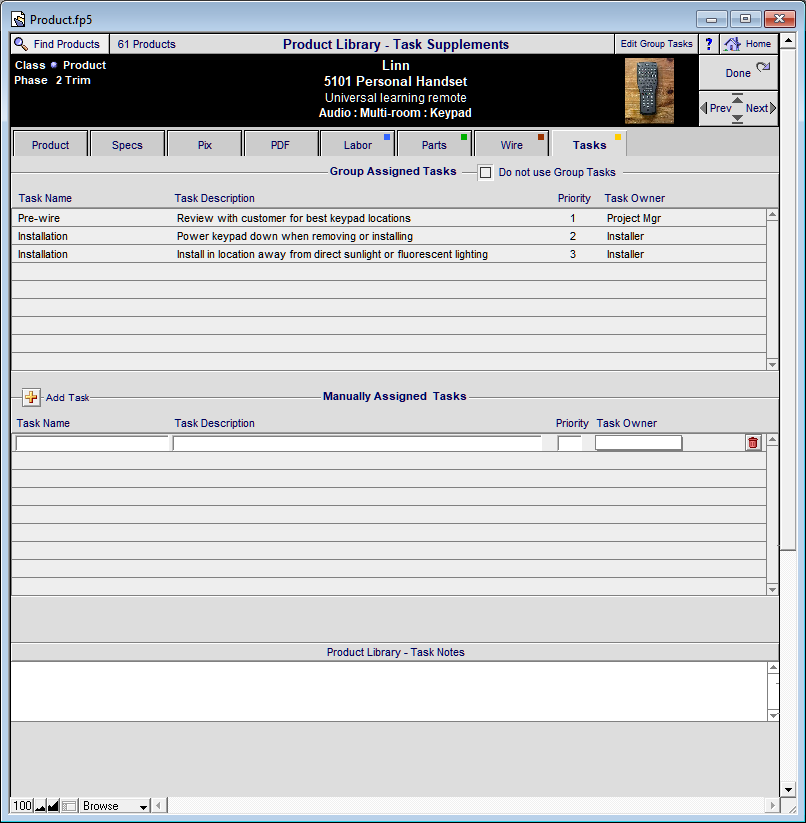Click the Product.fp5 title bar file icon
Image resolution: width=806 pixels, height=823 pixels.
[x=18, y=20]
